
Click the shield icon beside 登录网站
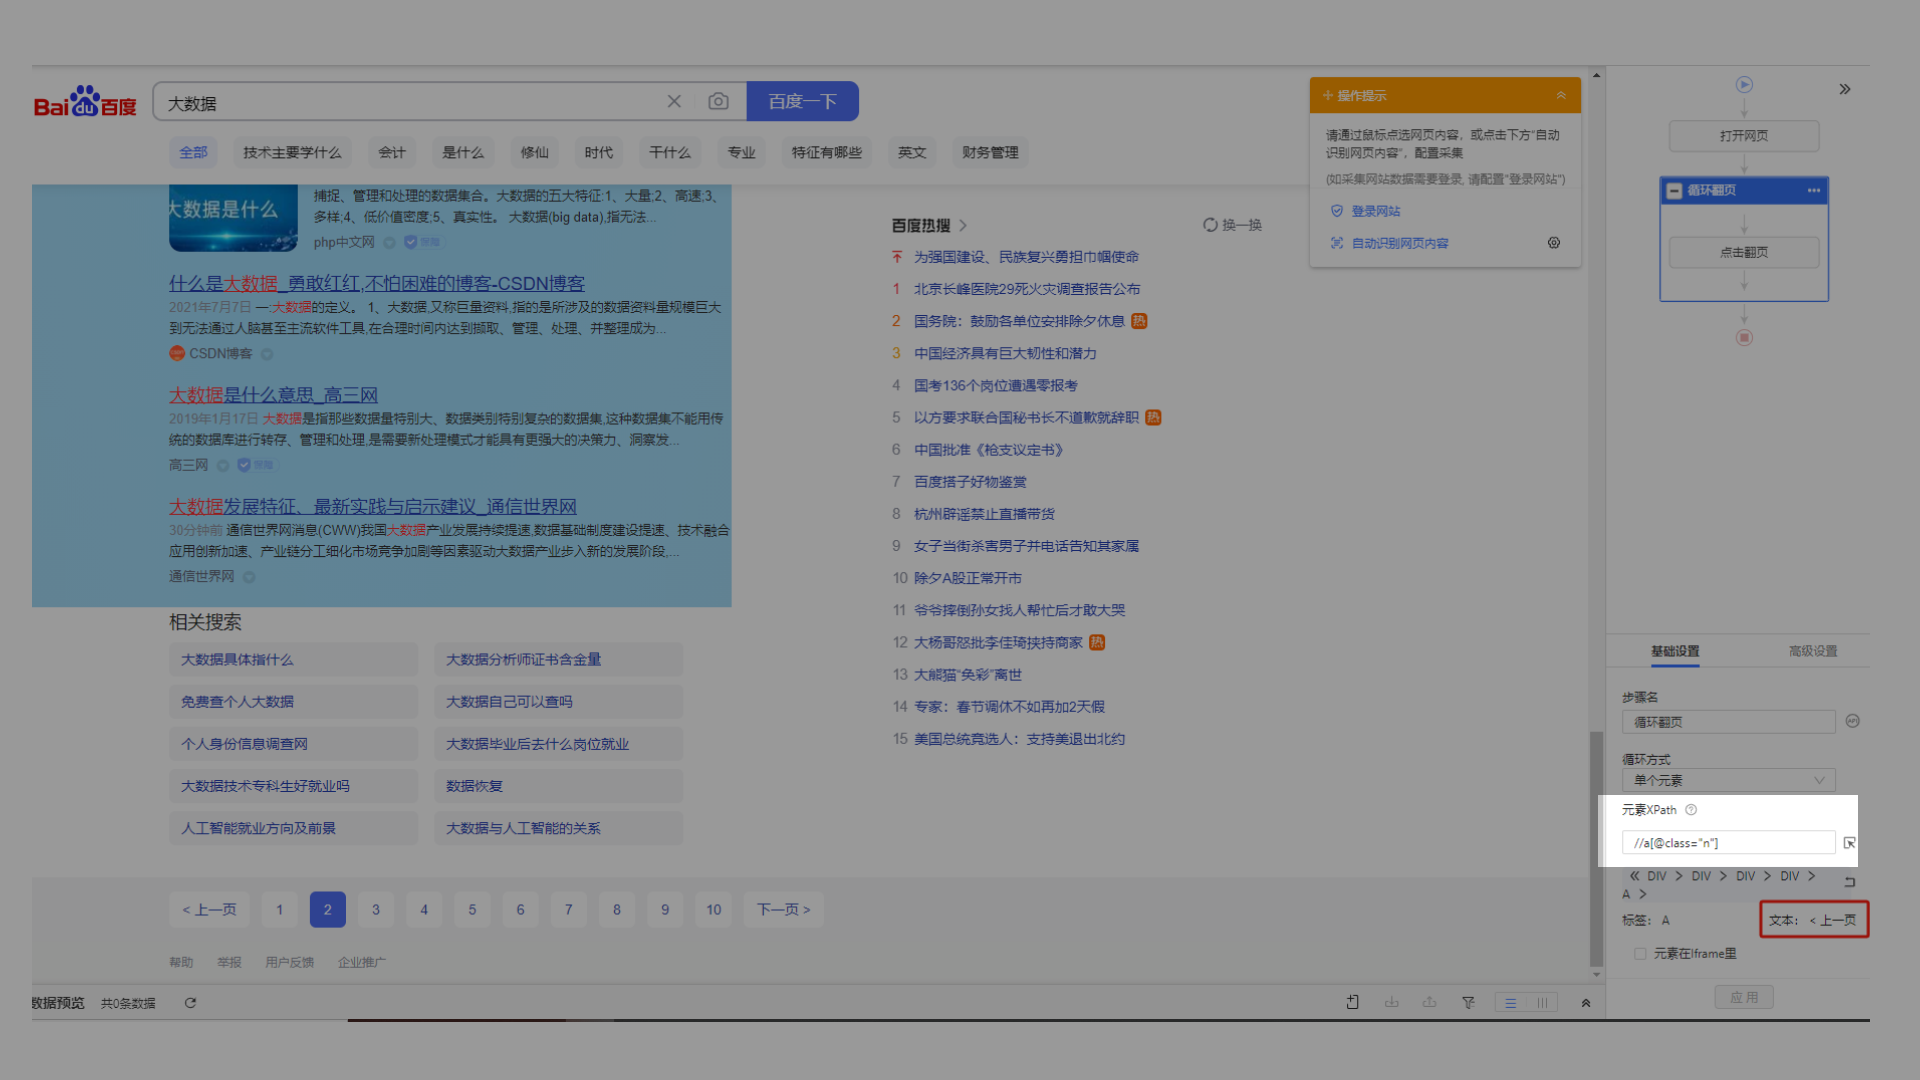(x=1337, y=211)
